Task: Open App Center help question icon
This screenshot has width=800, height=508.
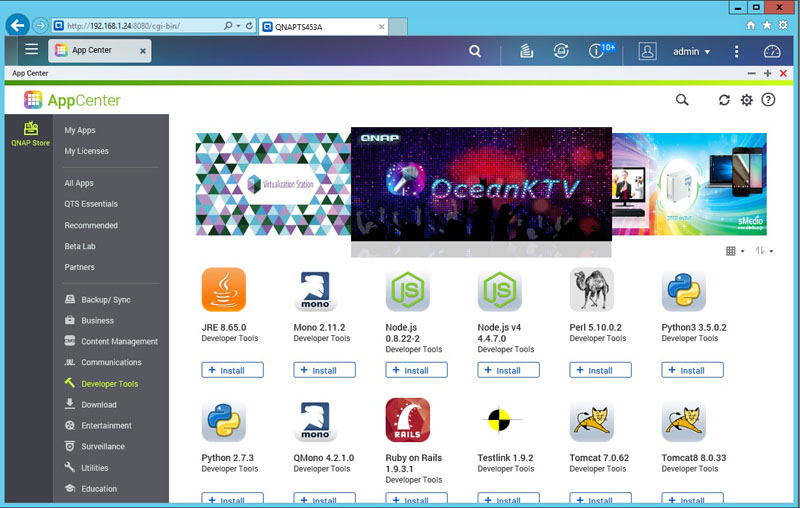Action: tap(768, 100)
